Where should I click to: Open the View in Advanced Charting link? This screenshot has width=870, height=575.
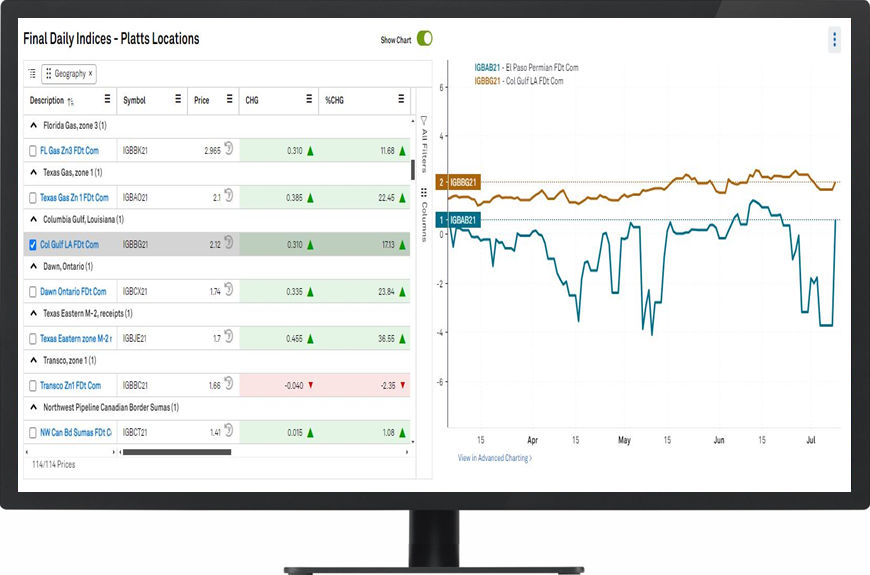[495, 458]
